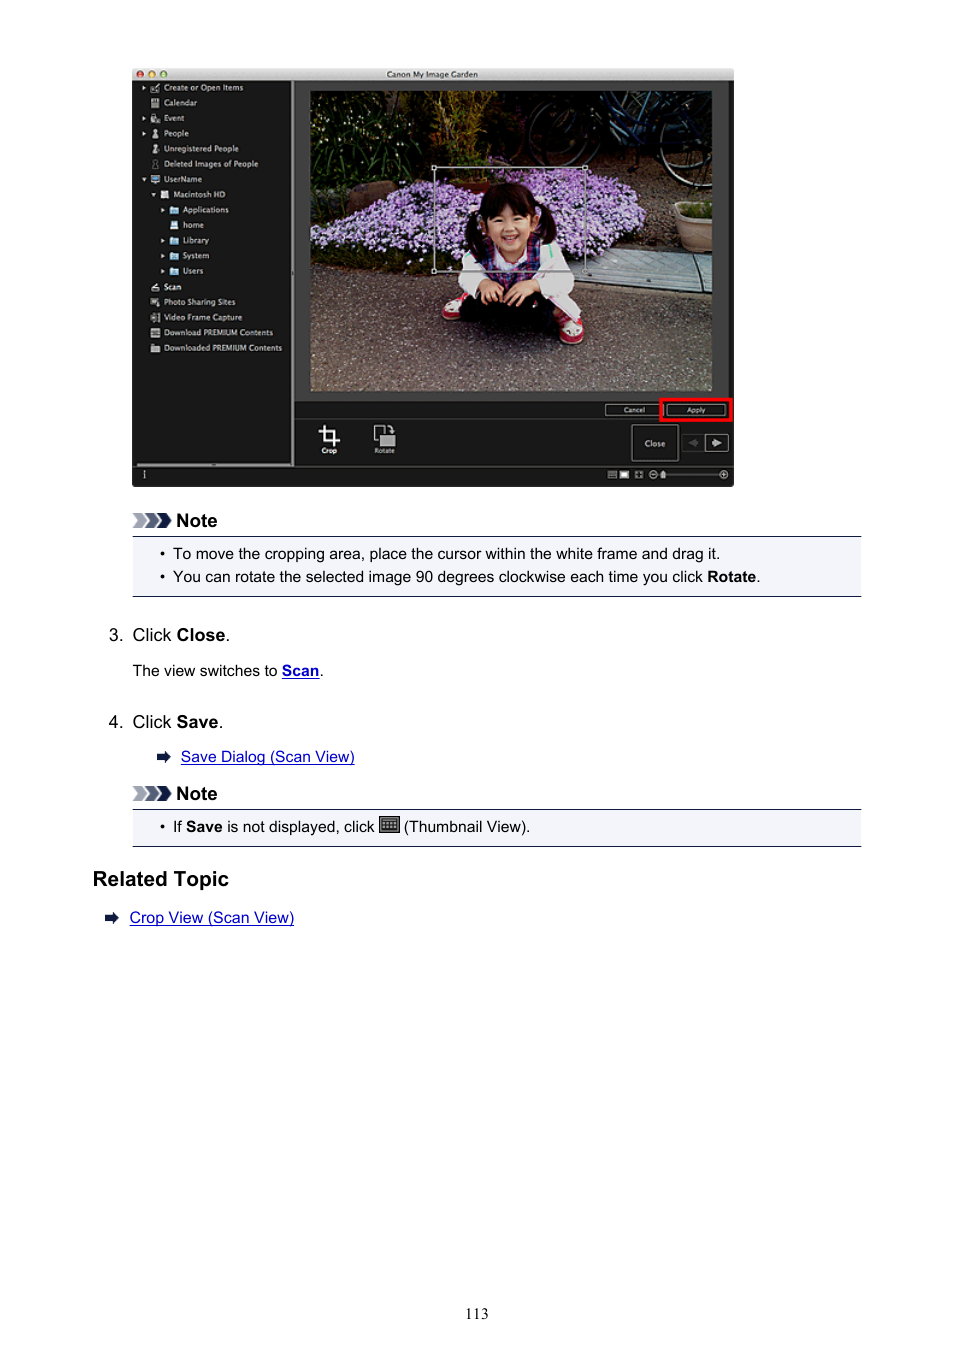This screenshot has width=954, height=1350.
Task: Click the Whole Image View icon
Action: click(639, 475)
